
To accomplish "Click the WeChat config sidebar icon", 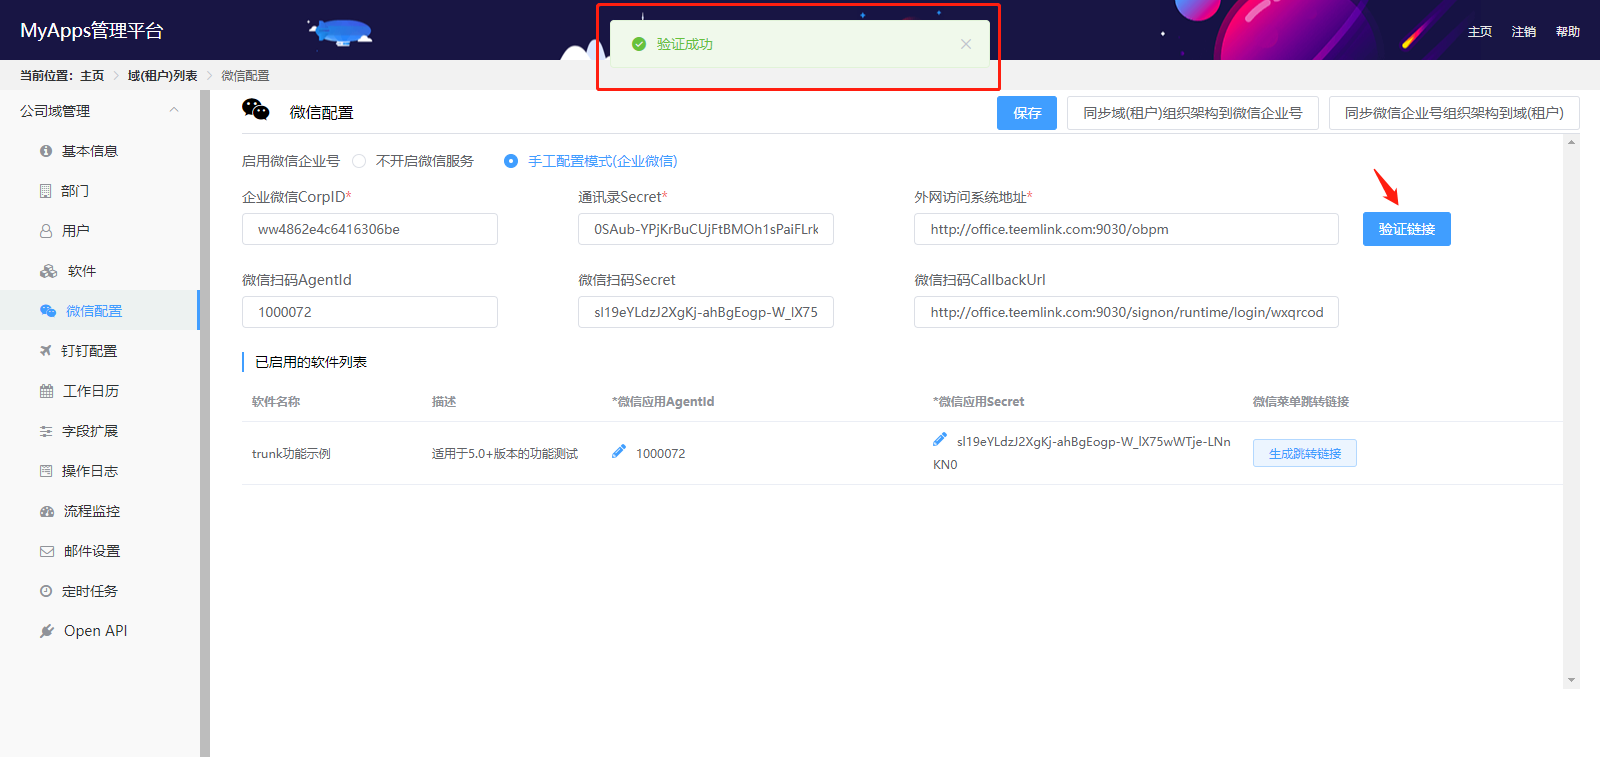I will coord(47,311).
